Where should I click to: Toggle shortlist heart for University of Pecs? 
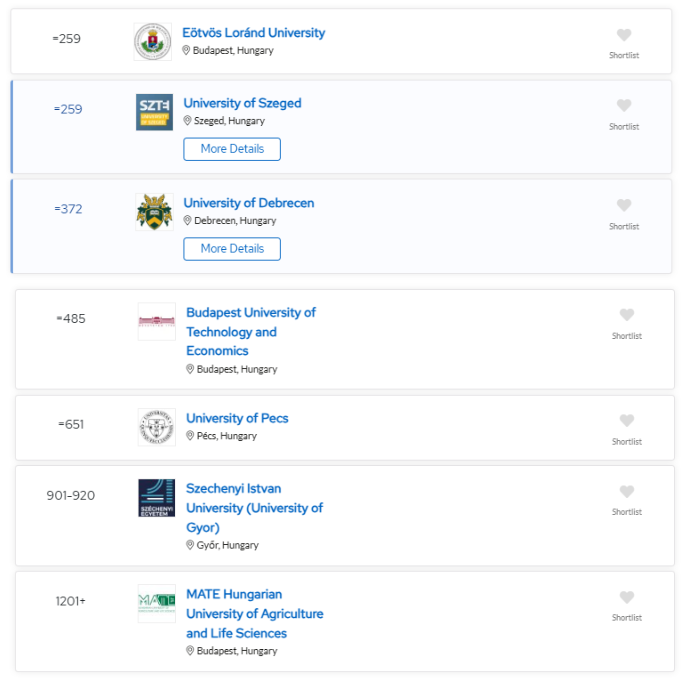pyautogui.click(x=626, y=420)
